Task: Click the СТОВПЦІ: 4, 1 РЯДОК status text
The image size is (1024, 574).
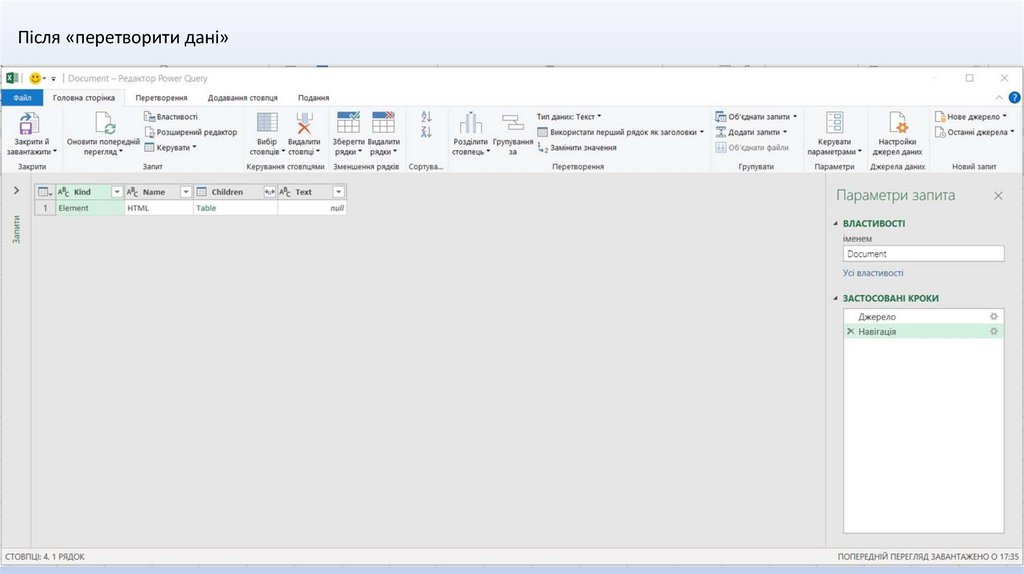Action: pyautogui.click(x=45, y=557)
